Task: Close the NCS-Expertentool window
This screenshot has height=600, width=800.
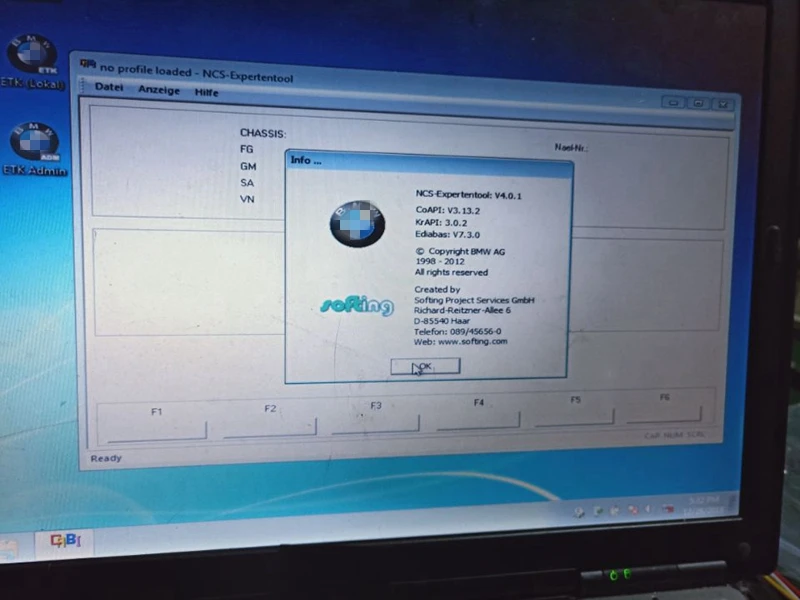Action: (723, 105)
